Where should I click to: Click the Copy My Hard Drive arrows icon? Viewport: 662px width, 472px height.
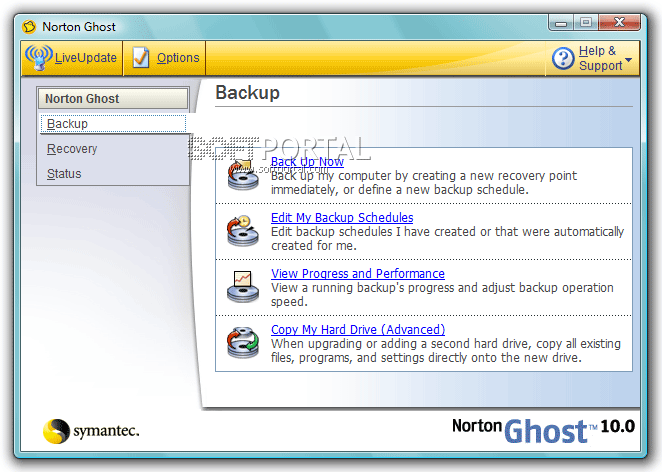pyautogui.click(x=243, y=342)
